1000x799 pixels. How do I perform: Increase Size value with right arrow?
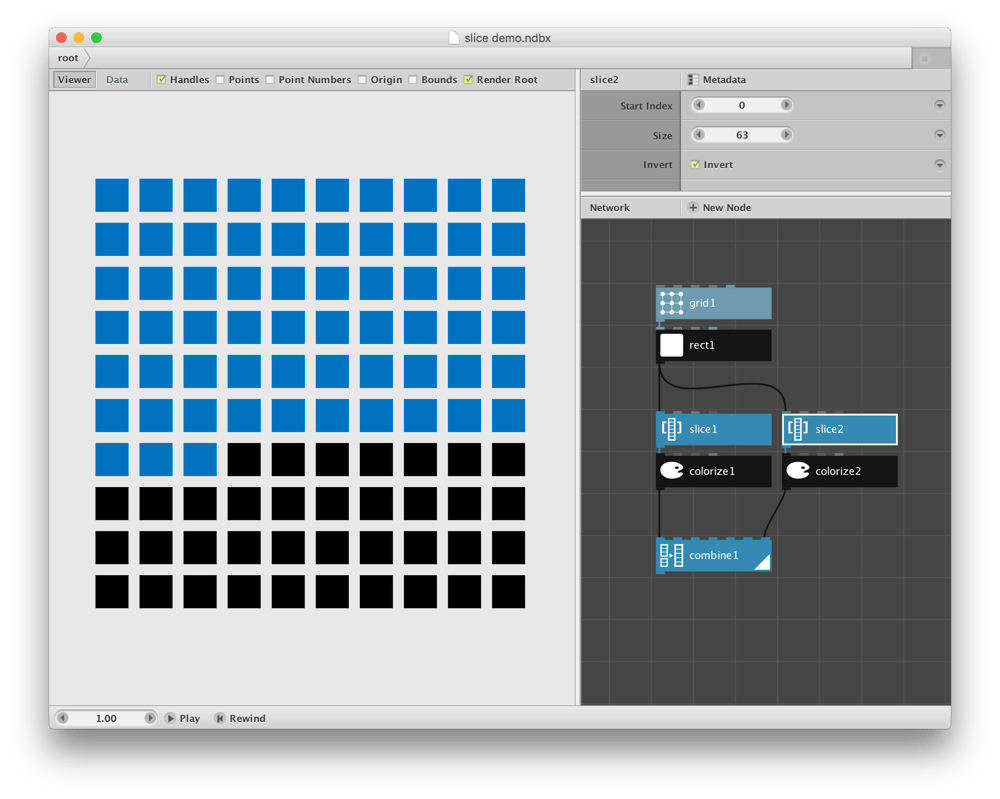[x=786, y=135]
